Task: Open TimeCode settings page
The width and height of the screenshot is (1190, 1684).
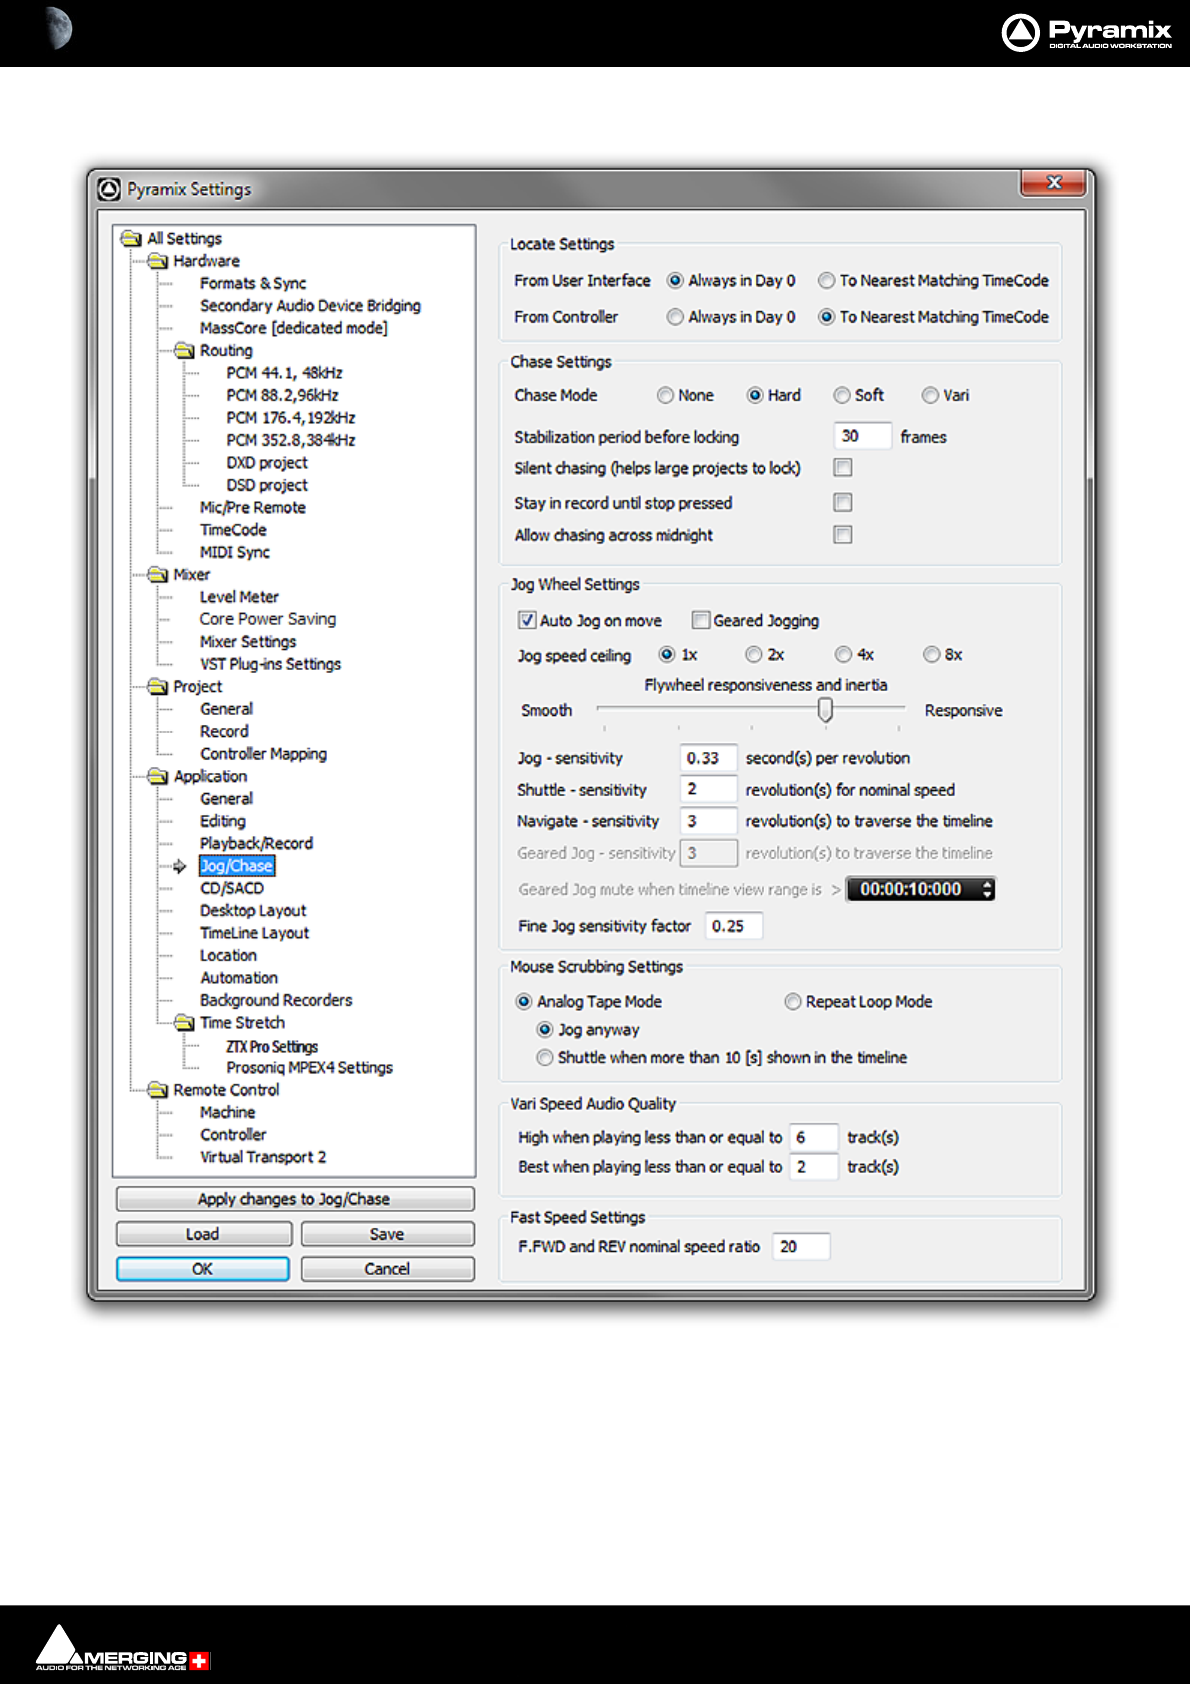Action: (233, 530)
